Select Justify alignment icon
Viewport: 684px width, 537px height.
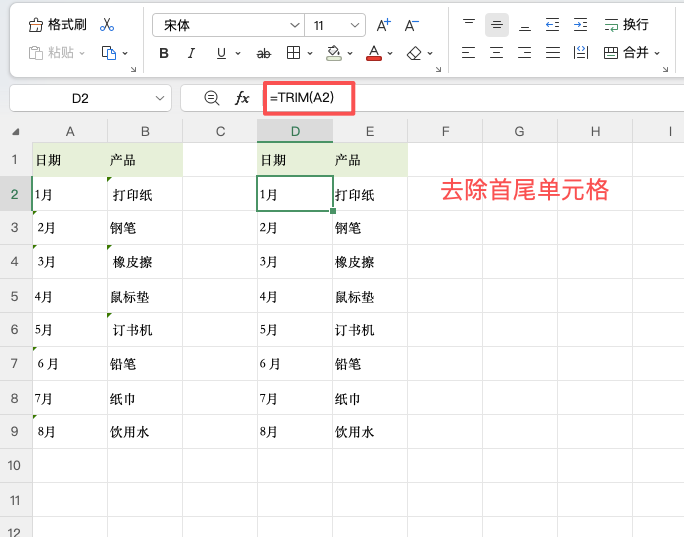[553, 53]
